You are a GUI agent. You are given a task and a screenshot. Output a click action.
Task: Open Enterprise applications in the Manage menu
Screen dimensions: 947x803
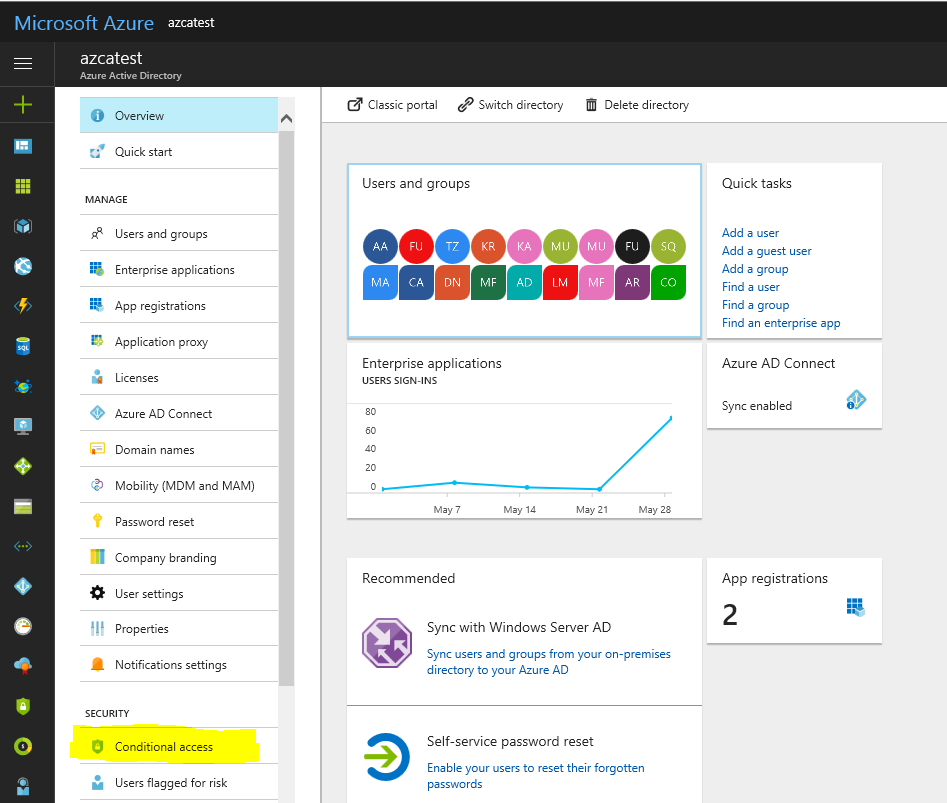point(179,269)
